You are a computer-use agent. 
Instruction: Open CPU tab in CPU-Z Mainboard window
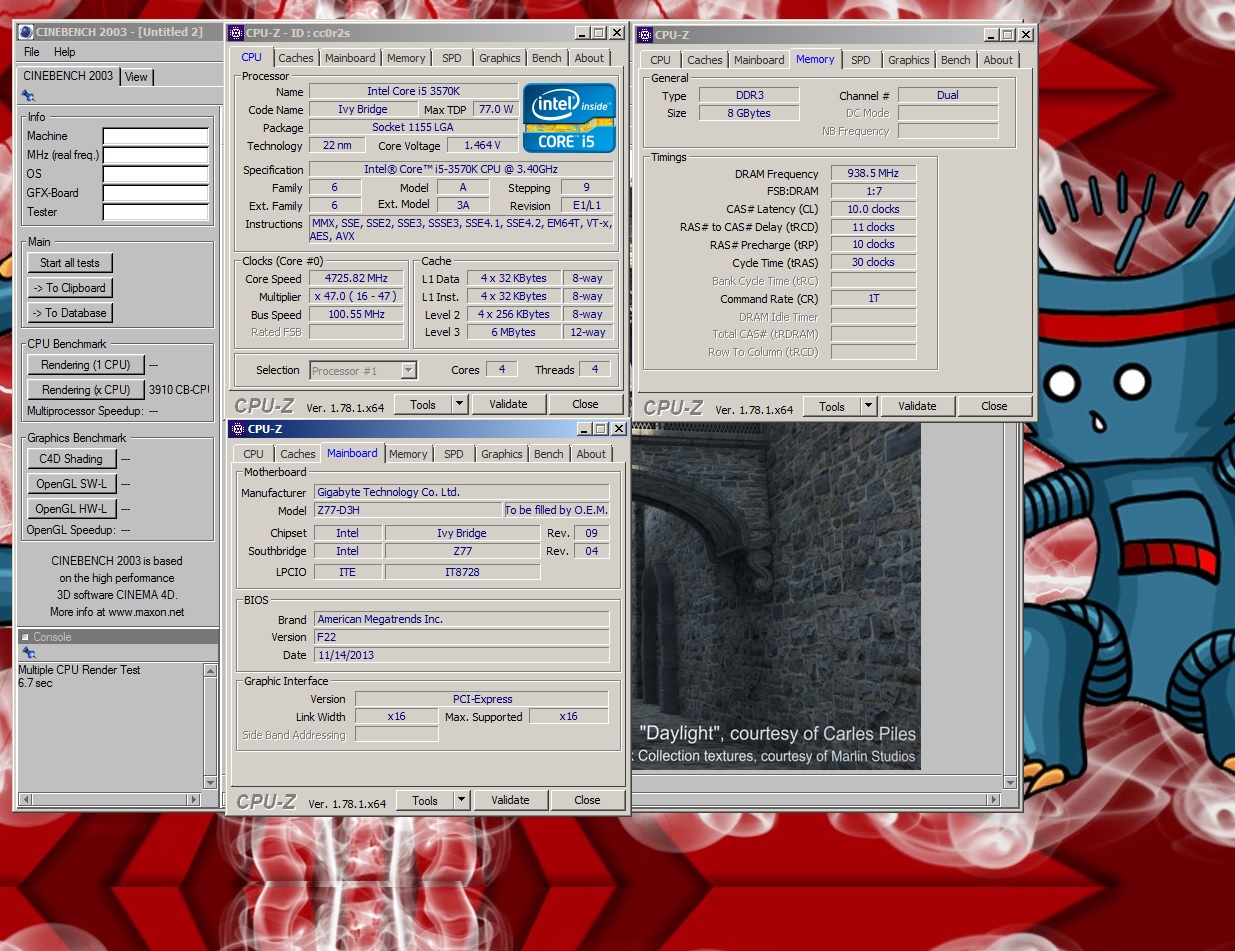(x=254, y=454)
